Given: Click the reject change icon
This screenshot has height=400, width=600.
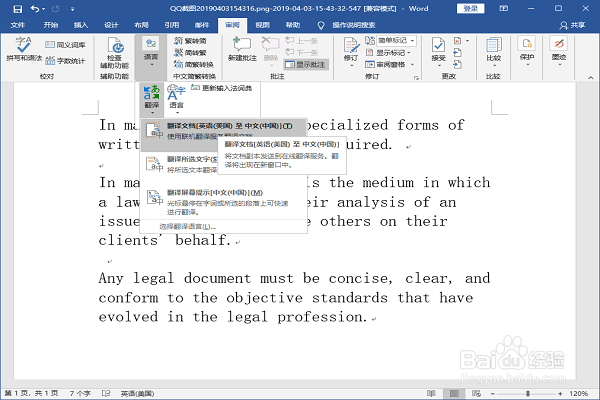Looking at the screenshot, I should (457, 41).
